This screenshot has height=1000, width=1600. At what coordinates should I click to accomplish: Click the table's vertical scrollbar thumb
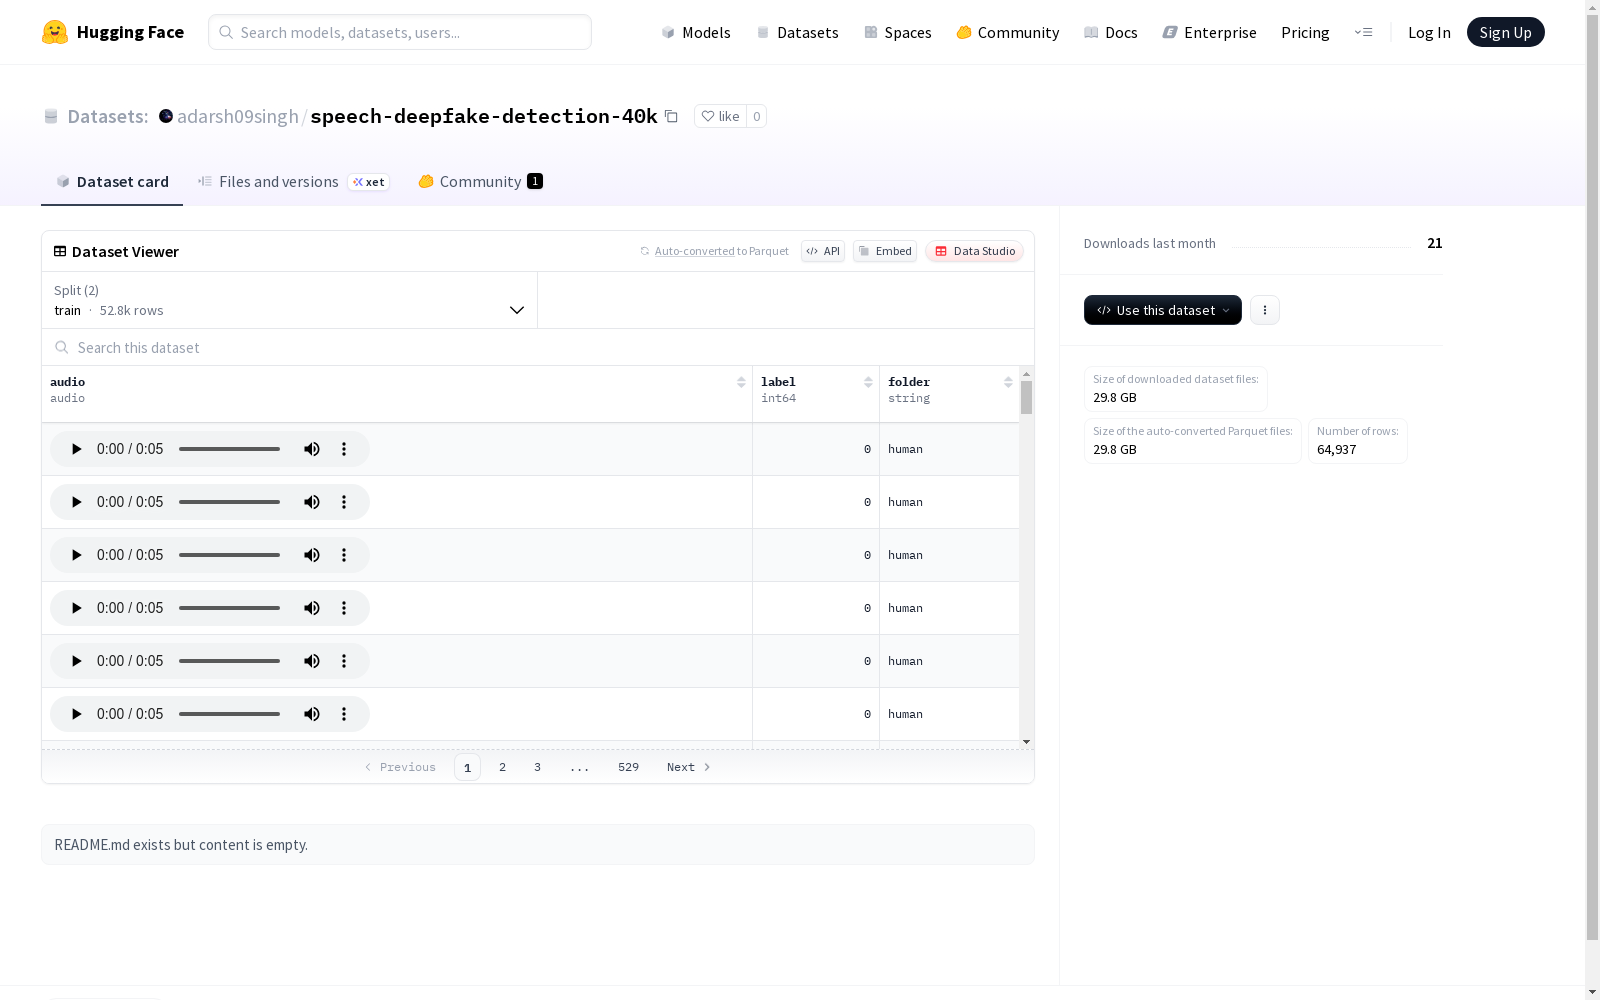point(1027,397)
